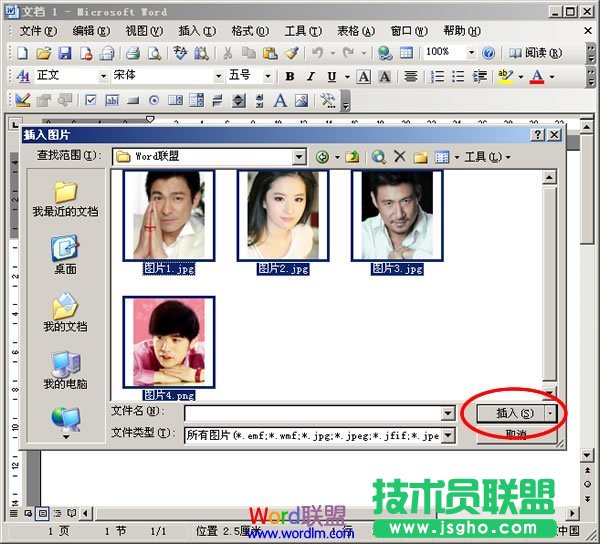Click the Format Painter brush icon
This screenshot has width=600, height=544.
pyautogui.click(x=291, y=52)
